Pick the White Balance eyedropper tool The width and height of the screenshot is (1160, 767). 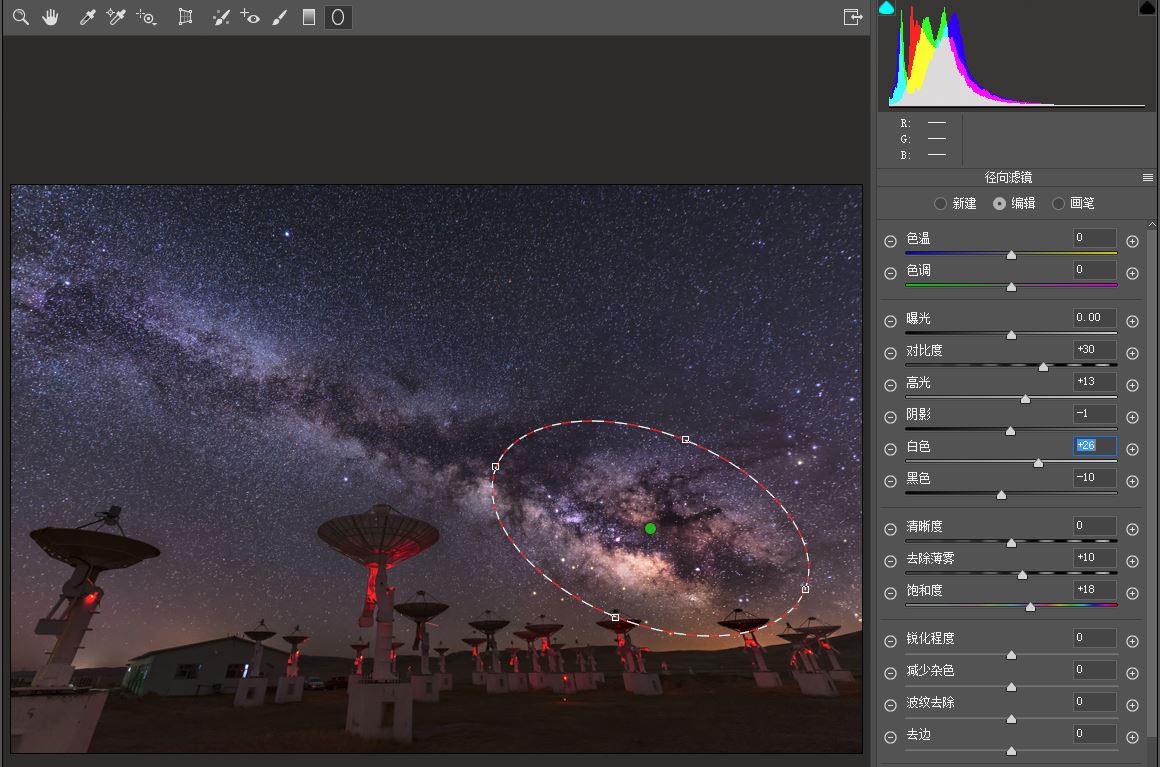[87, 17]
